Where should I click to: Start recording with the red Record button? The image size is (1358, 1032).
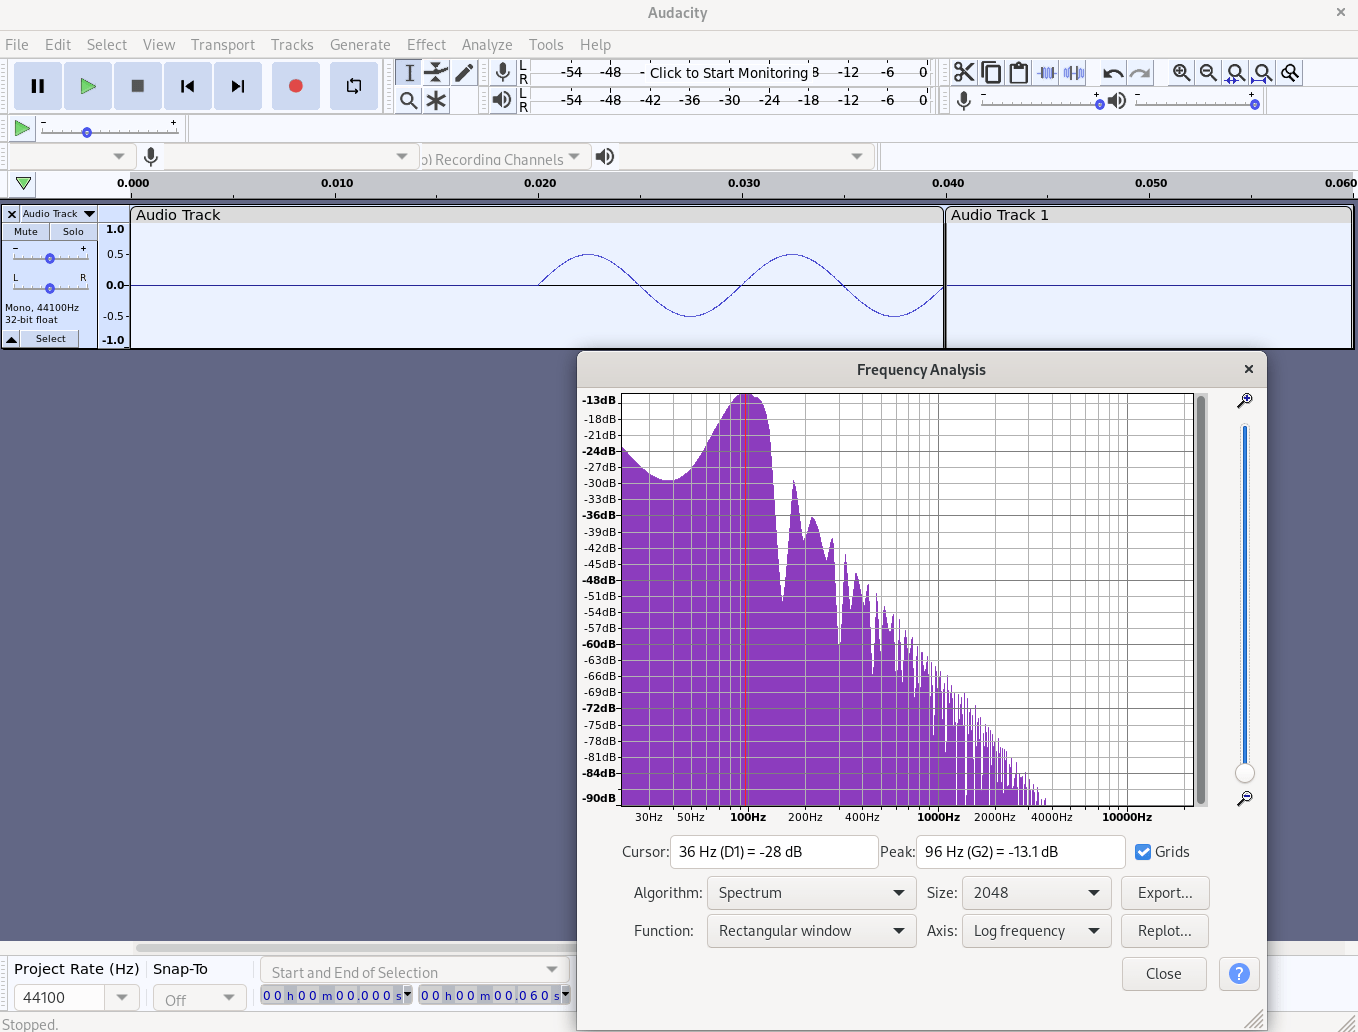(x=296, y=86)
